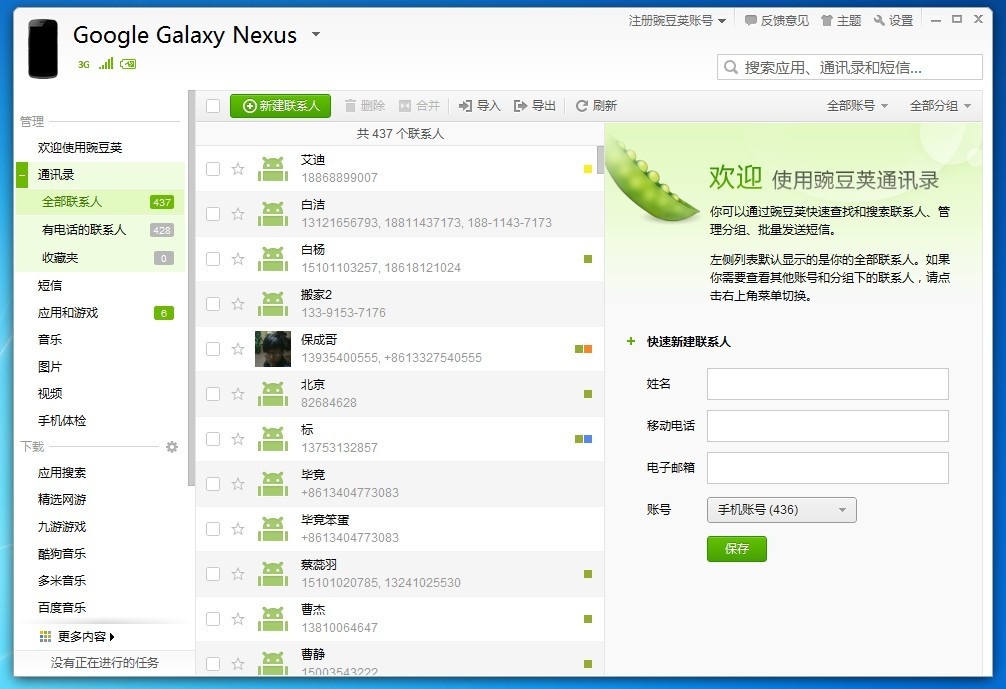Open 主题 theme options
Image resolution: width=1006 pixels, height=689 pixels.
pos(841,21)
